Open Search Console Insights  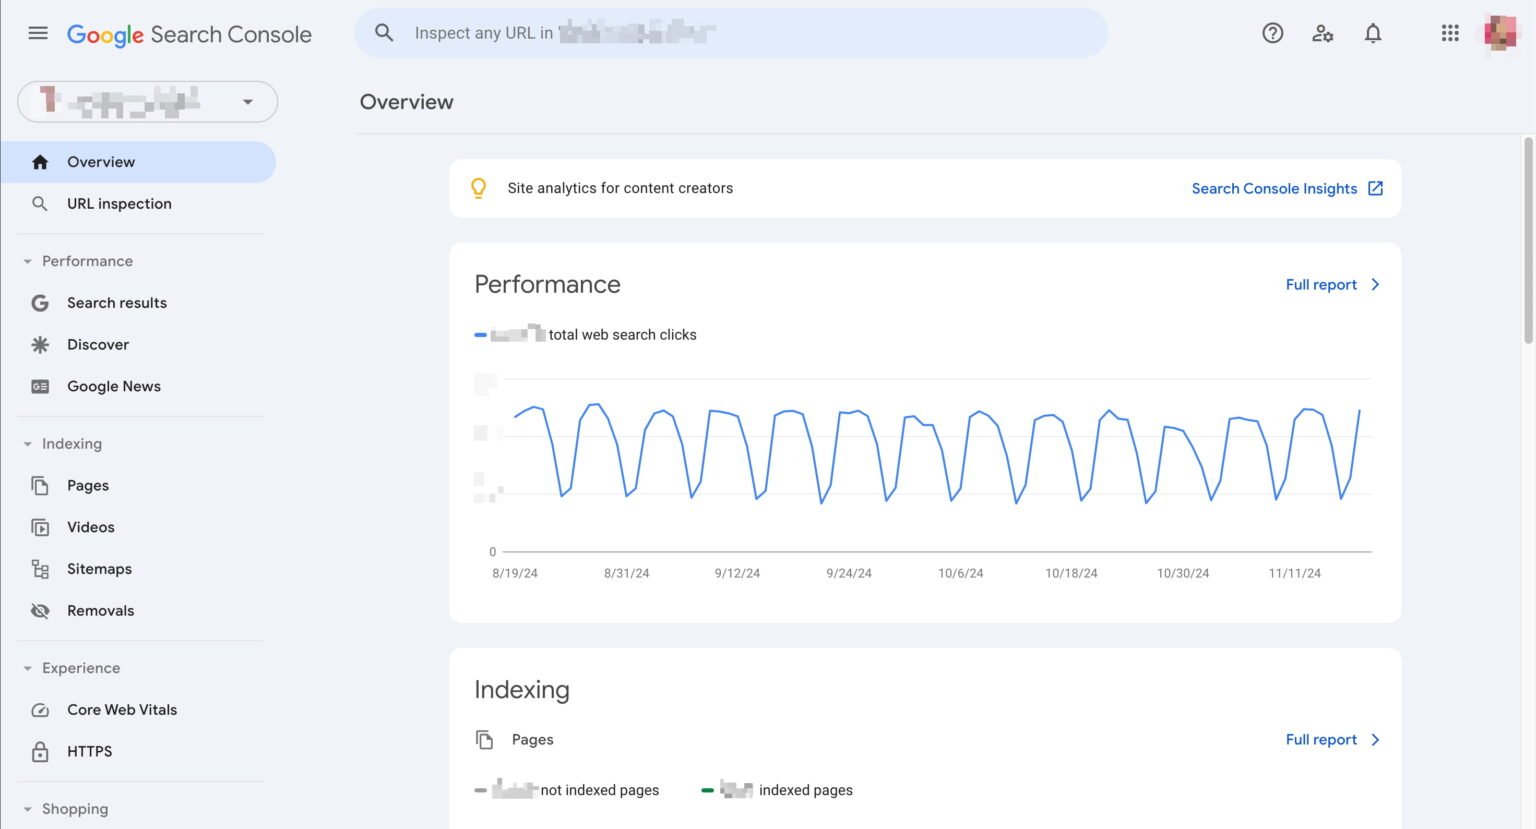tap(1274, 188)
